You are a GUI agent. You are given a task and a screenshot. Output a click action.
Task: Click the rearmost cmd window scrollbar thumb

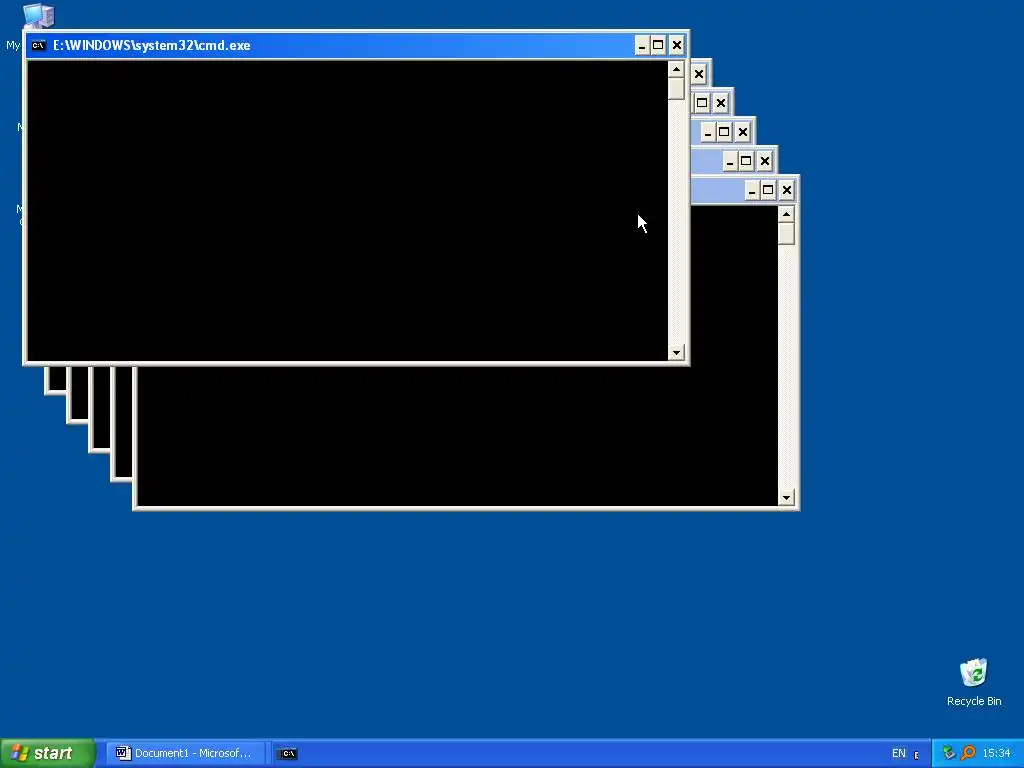(786, 234)
